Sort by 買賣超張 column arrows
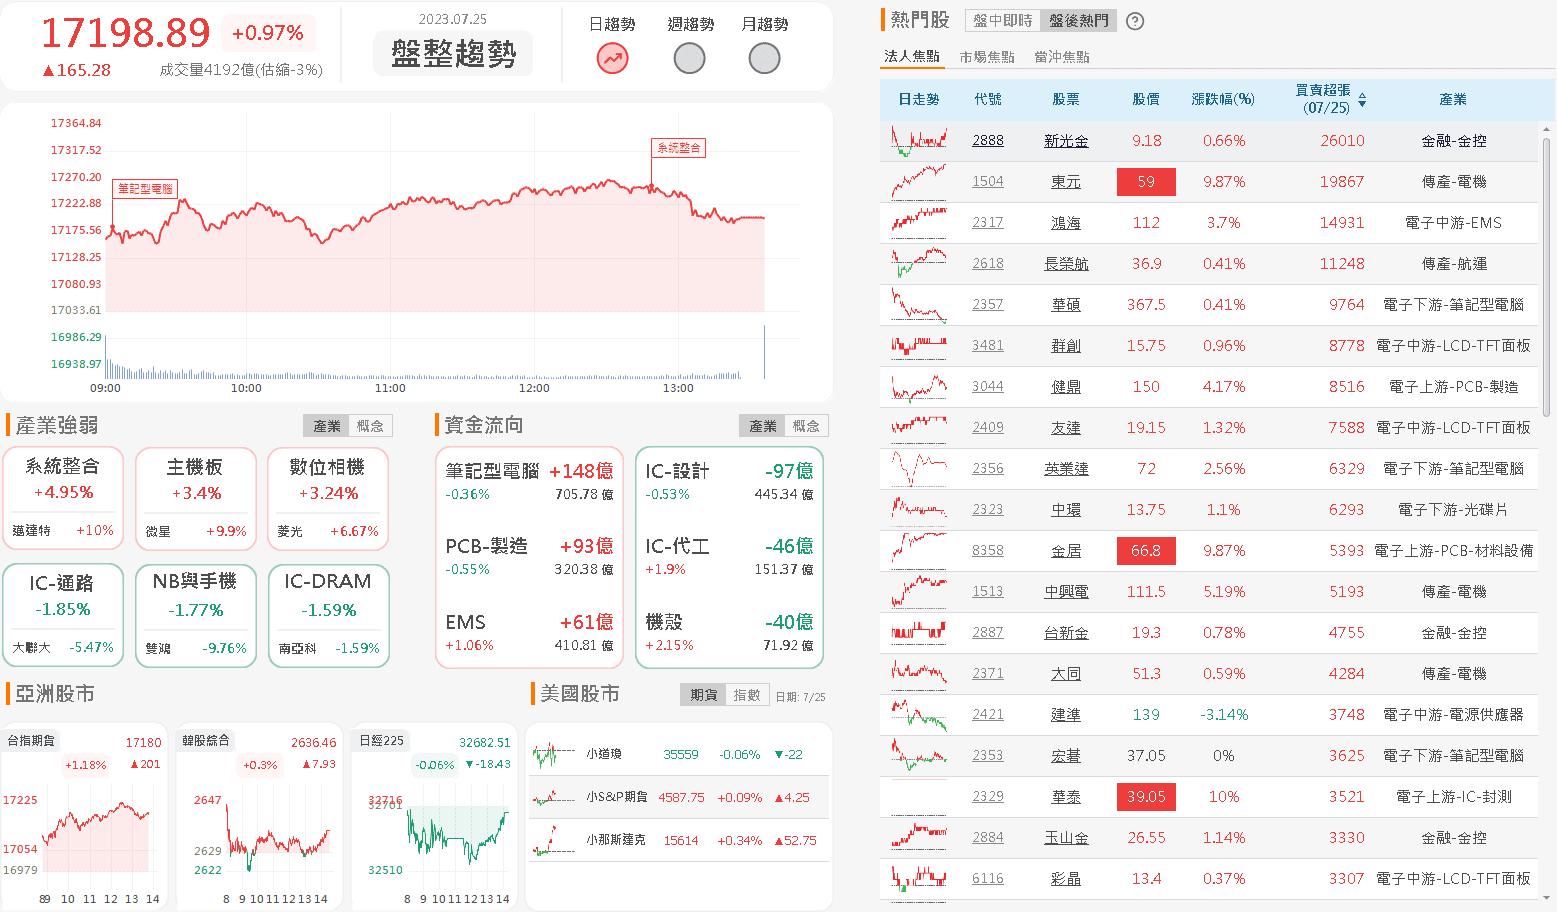This screenshot has height=912, width=1557. click(1362, 99)
